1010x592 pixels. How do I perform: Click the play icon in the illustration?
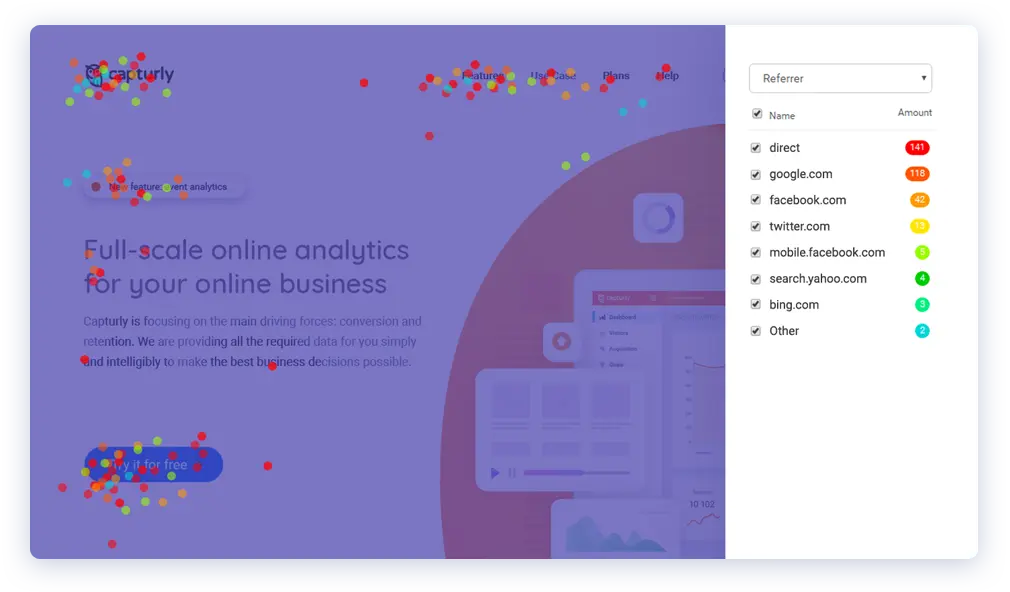tap(495, 473)
